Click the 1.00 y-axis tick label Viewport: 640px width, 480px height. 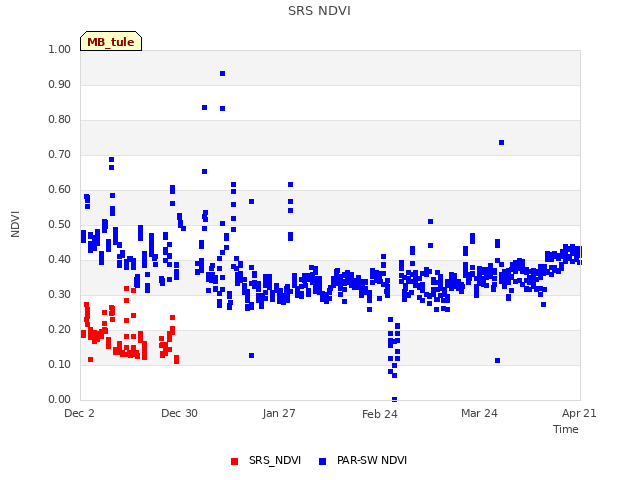pos(60,49)
